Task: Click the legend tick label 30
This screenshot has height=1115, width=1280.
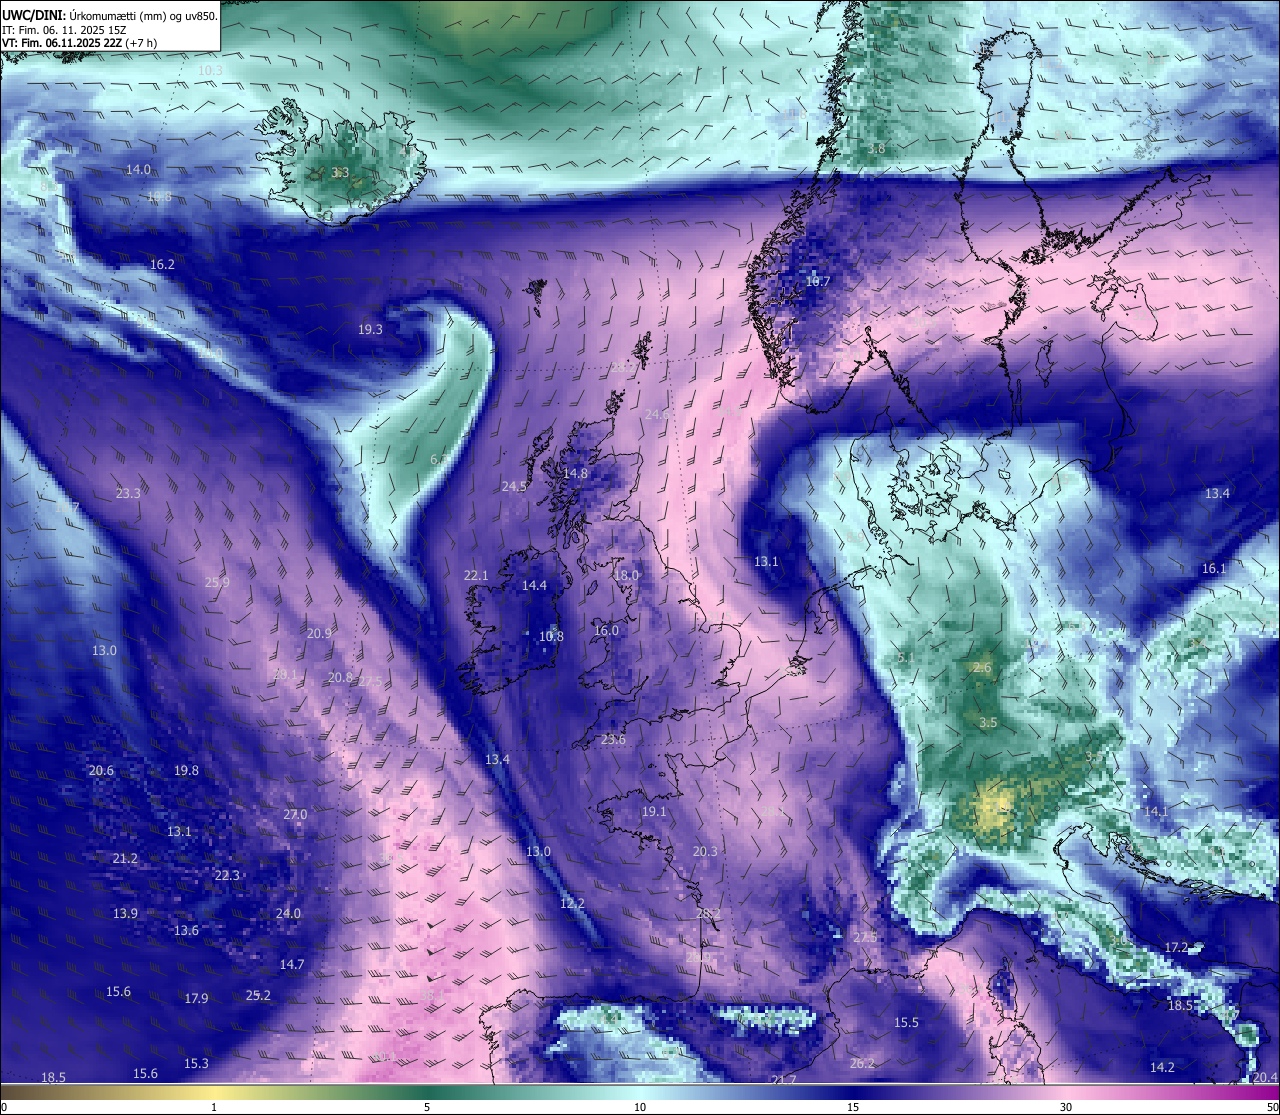Action: [x=1066, y=1107]
